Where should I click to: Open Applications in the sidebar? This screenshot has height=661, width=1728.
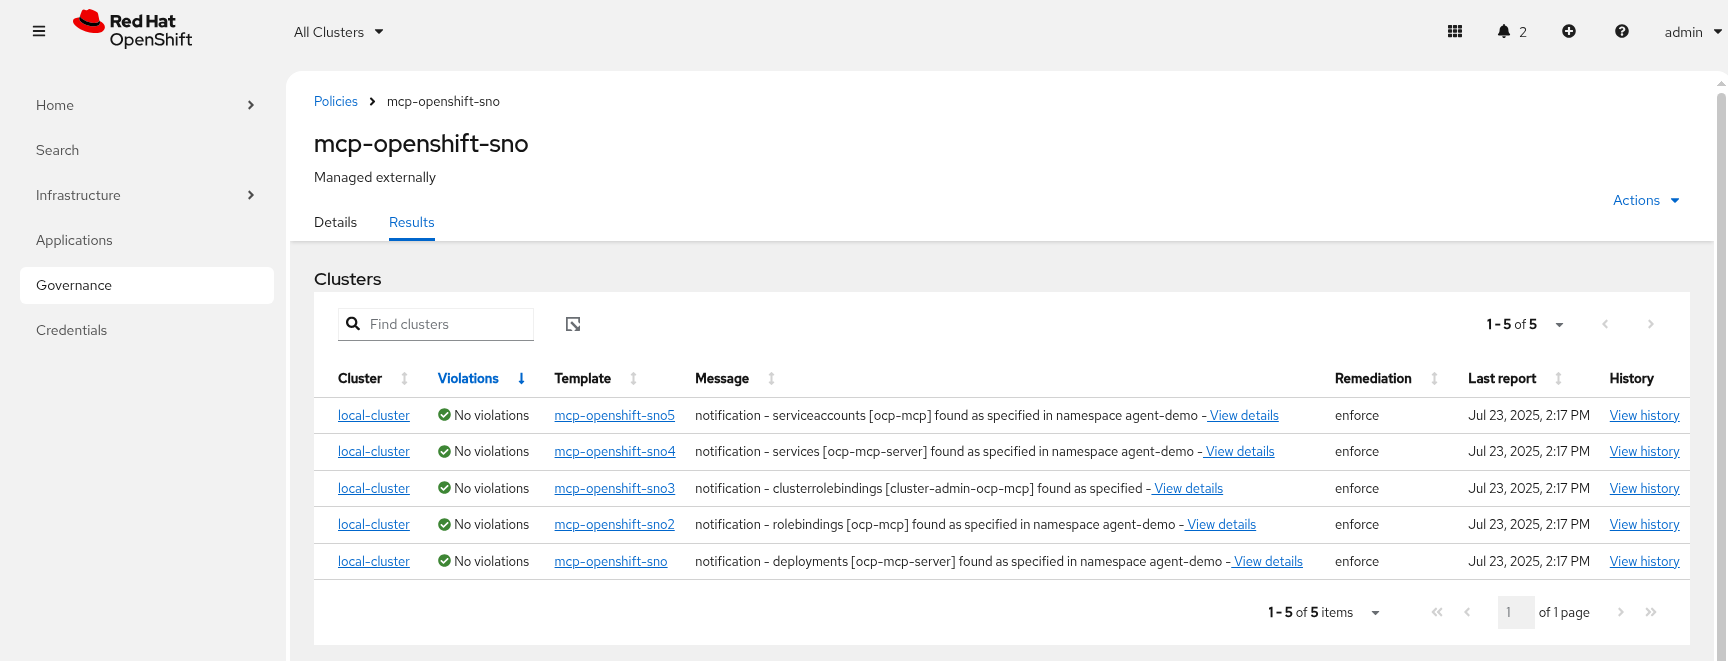pos(146,240)
